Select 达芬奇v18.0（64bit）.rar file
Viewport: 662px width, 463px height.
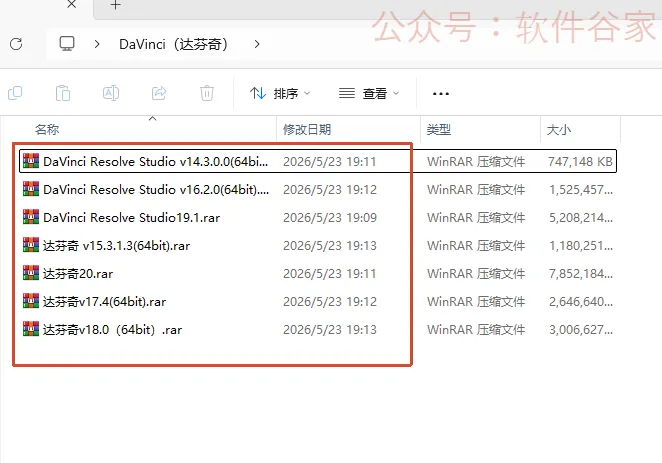(318, 330)
